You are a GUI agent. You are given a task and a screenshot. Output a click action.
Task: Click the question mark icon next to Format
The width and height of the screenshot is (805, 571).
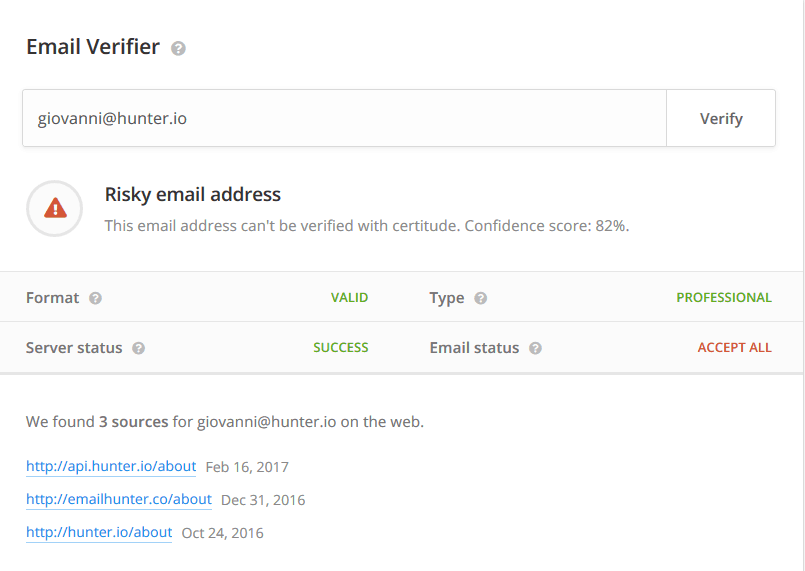[x=95, y=298]
